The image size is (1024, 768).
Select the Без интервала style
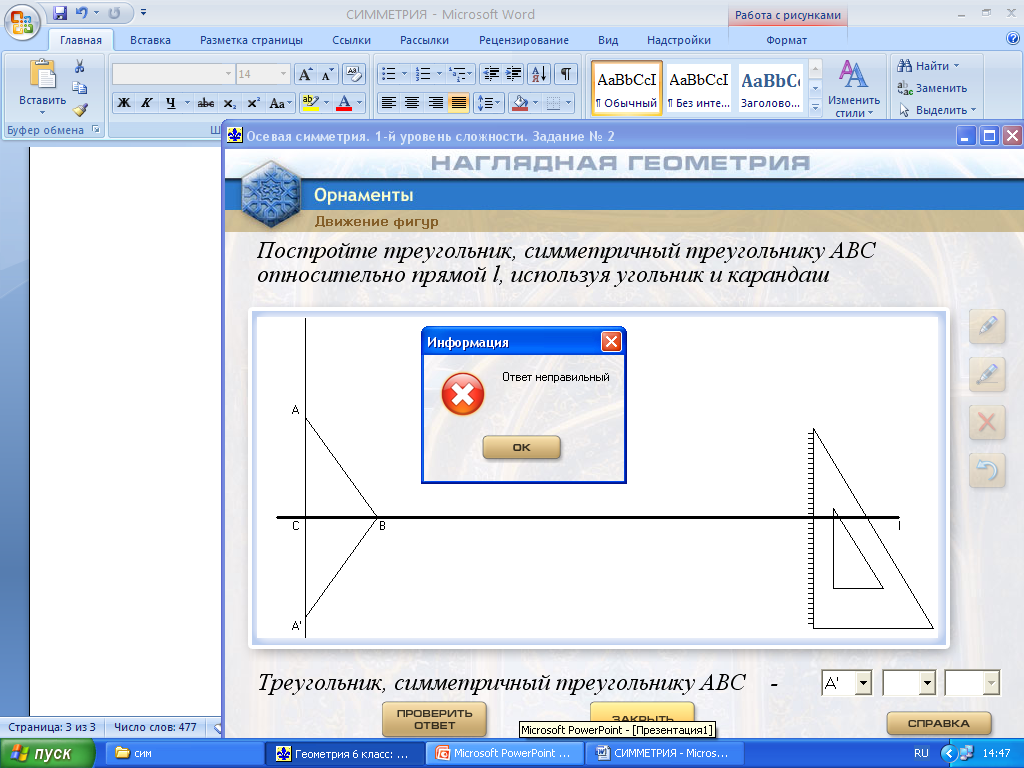click(698, 88)
